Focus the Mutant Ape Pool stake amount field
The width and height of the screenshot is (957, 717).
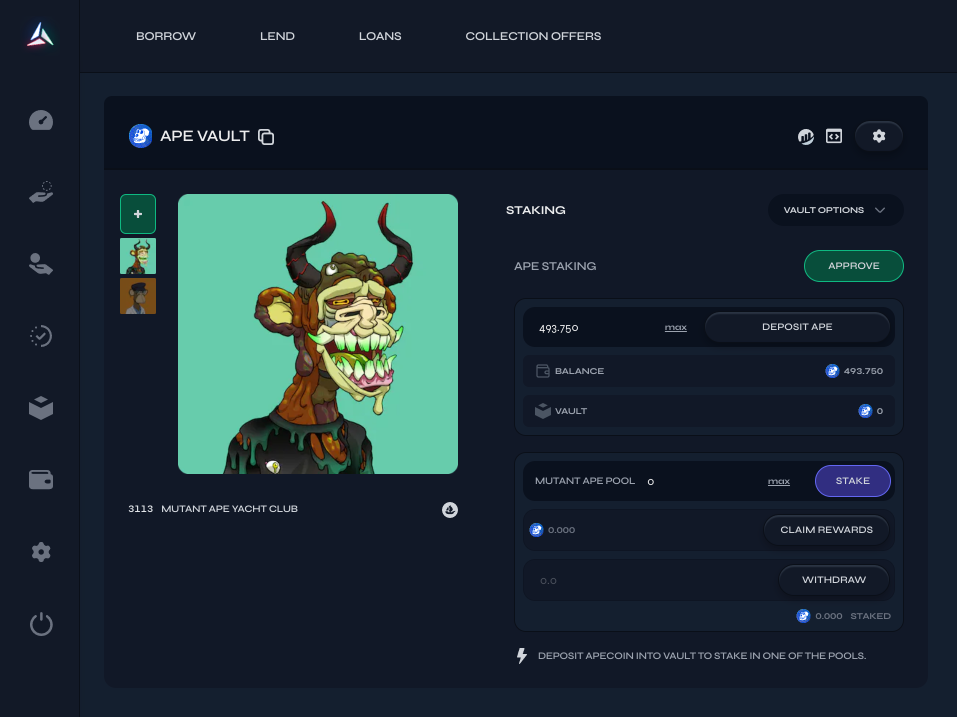point(702,481)
